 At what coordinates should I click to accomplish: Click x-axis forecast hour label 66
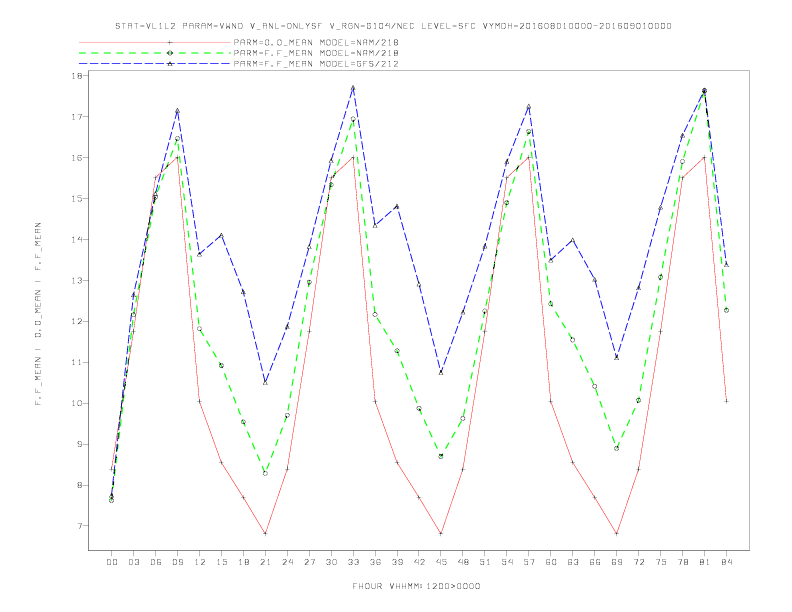pyautogui.click(x=595, y=562)
